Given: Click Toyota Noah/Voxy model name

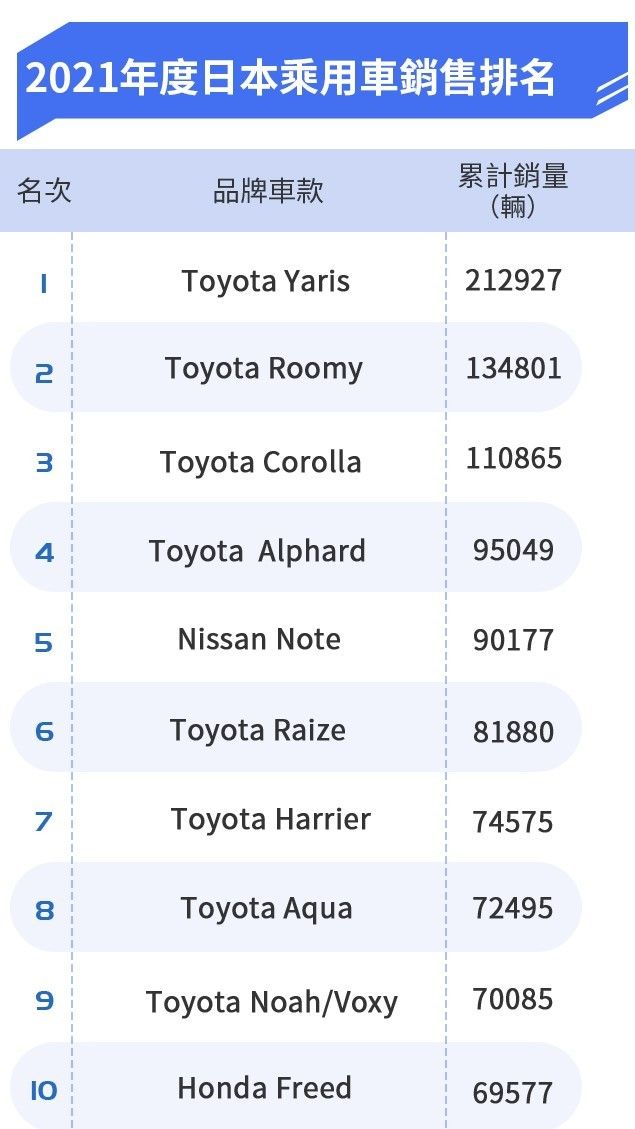Looking at the screenshot, I should [x=271, y=1002].
